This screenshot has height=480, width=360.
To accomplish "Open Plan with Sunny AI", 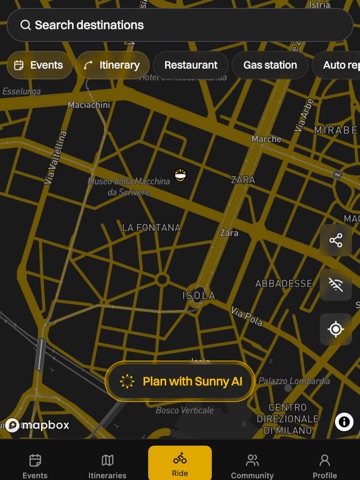I will point(180,381).
